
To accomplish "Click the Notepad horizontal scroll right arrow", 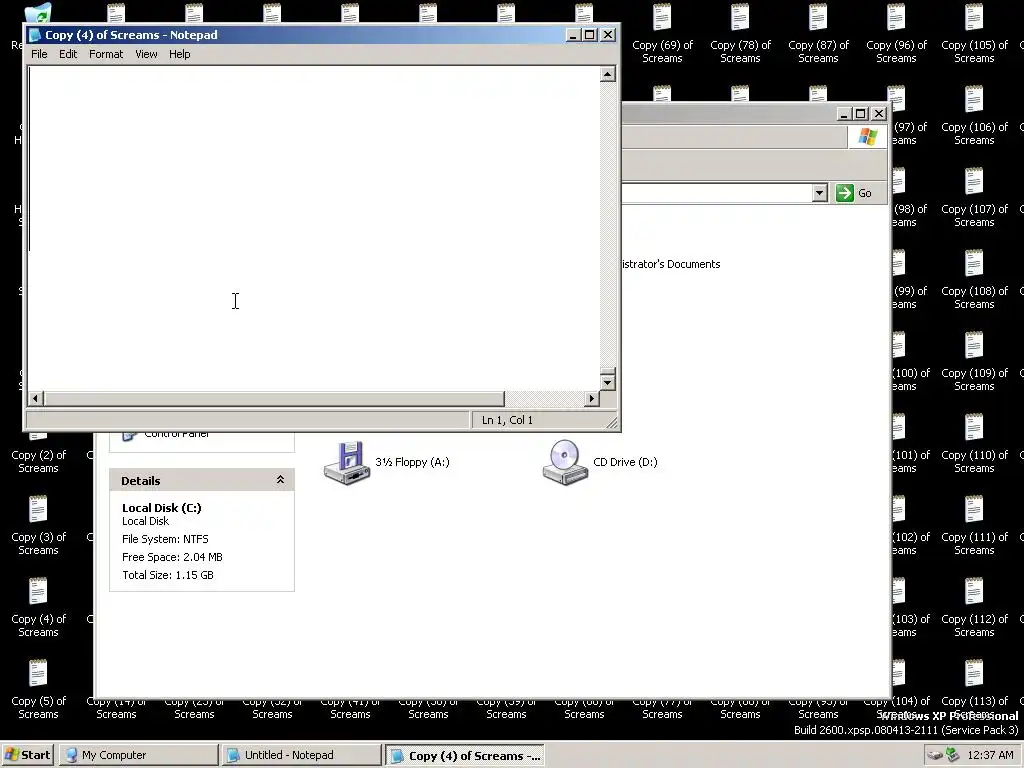I will (x=592, y=398).
